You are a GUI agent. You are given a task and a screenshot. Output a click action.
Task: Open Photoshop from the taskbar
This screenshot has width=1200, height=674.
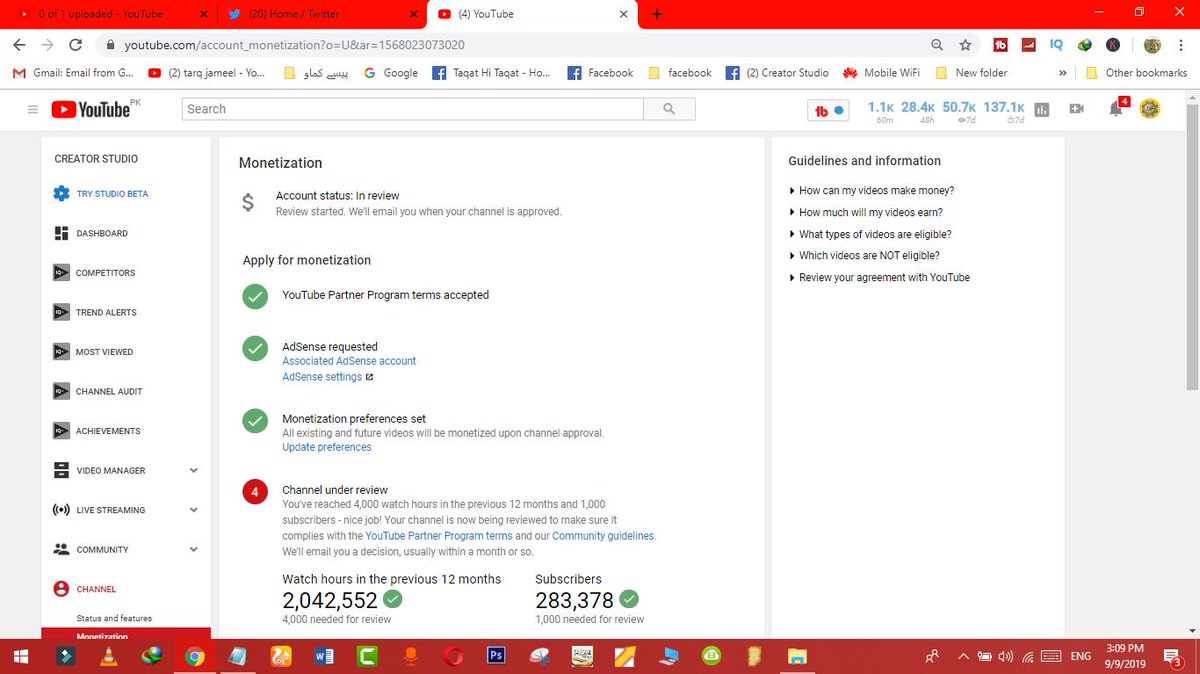click(x=495, y=656)
